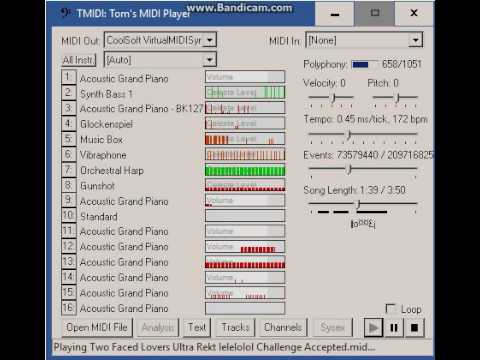Select the Orchestral Harp instrument label
Image resolution: width=480 pixels, height=360 pixels.
tap(112, 171)
